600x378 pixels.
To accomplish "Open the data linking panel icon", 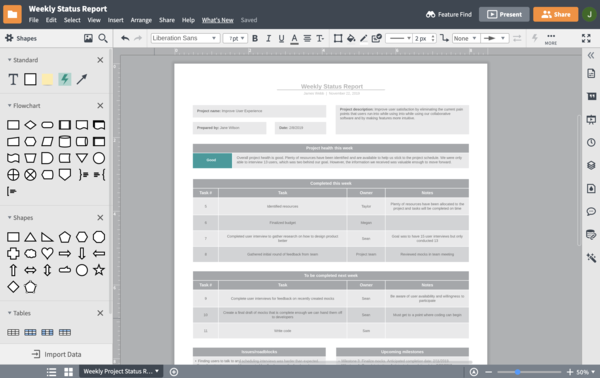I will tap(591, 235).
